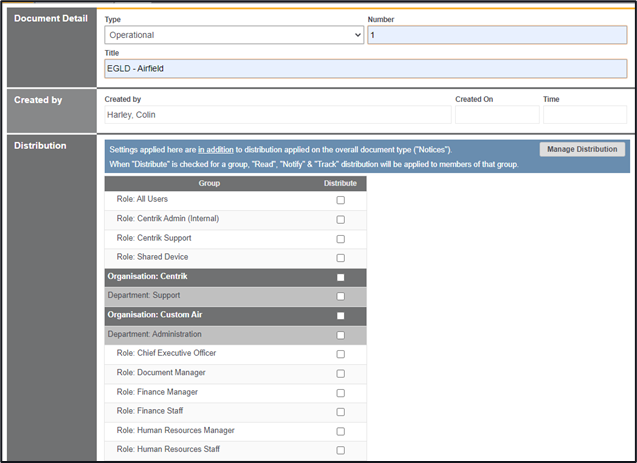637x463 pixels.
Task: Open the Type dropdown showing Operational
Action: [x=233, y=35]
